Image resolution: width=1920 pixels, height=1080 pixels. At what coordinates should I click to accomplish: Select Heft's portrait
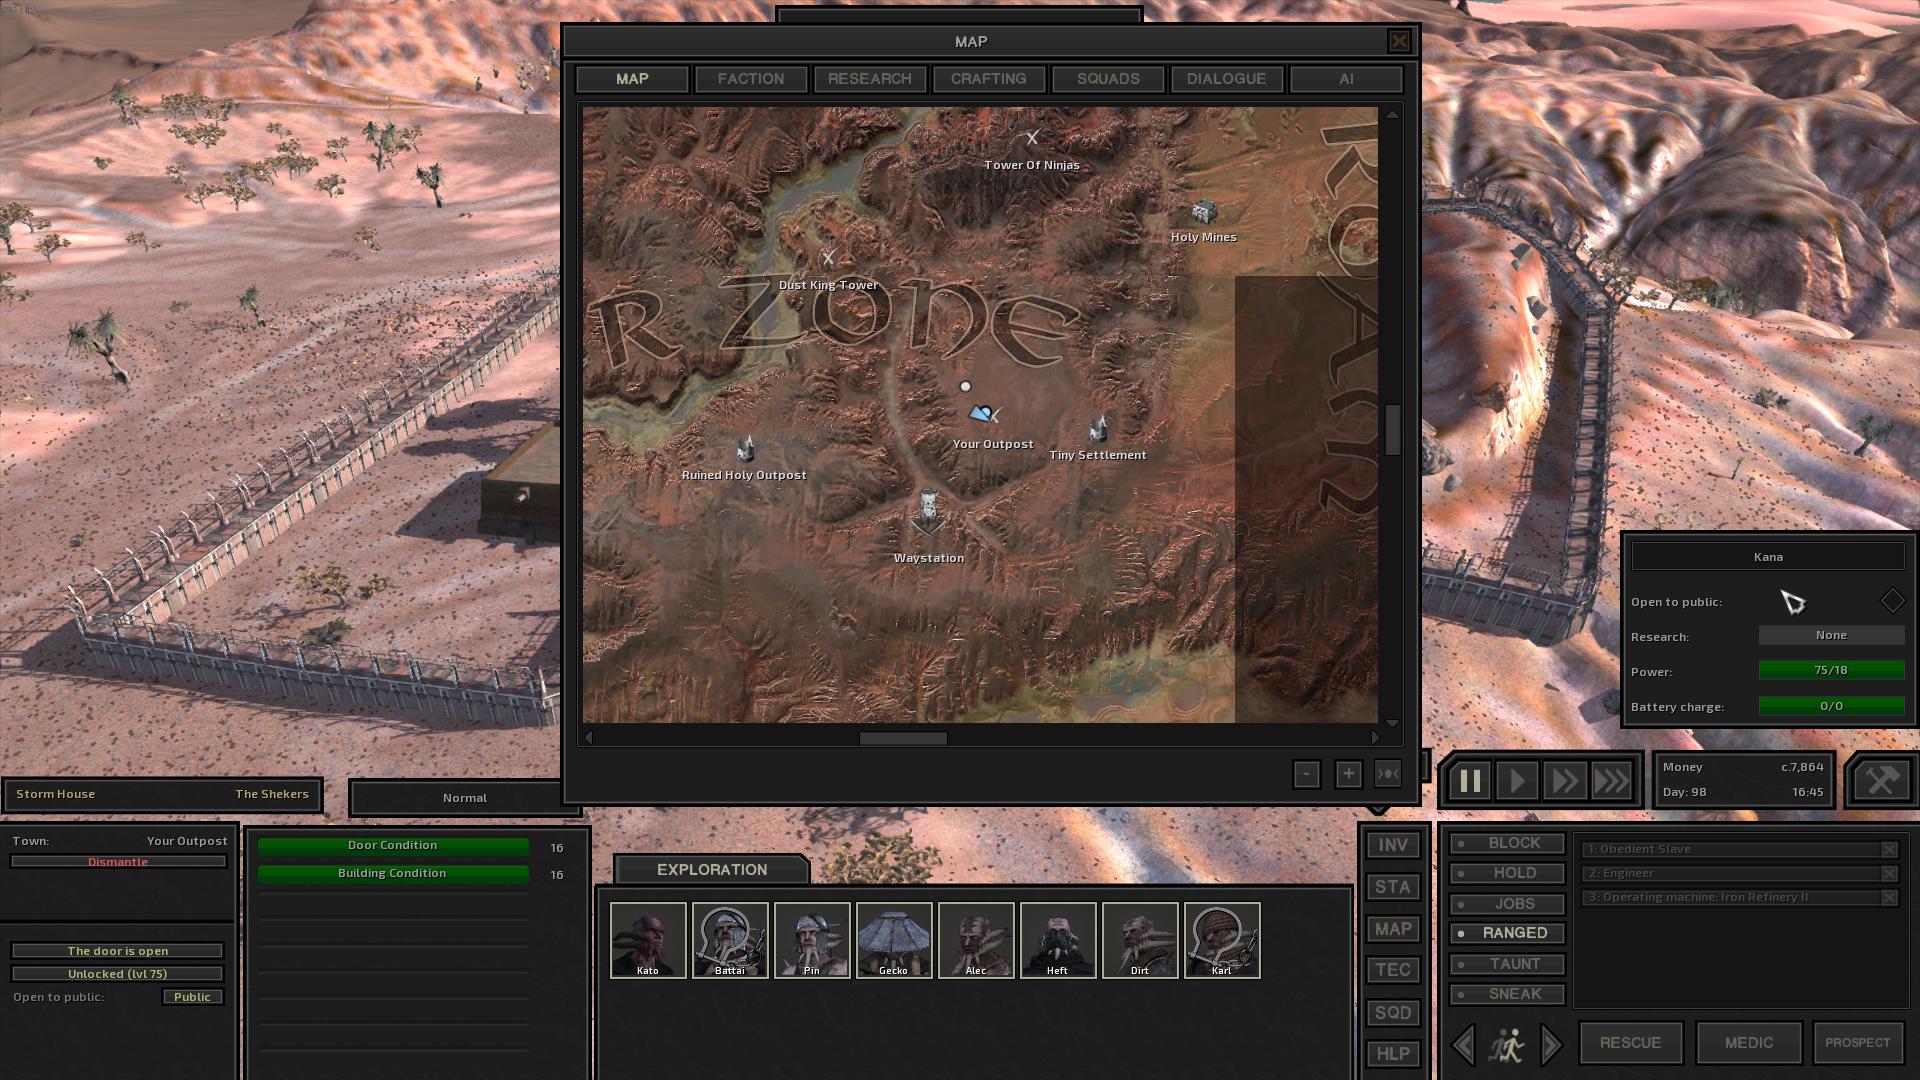click(x=1058, y=940)
